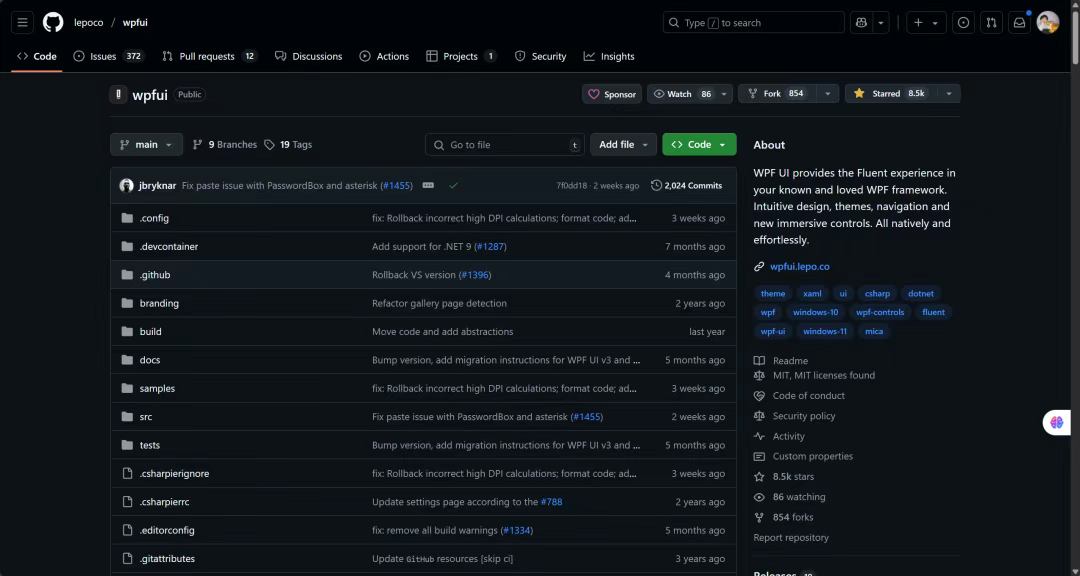Switch to the Insights tab
This screenshot has width=1080, height=576.
point(609,56)
